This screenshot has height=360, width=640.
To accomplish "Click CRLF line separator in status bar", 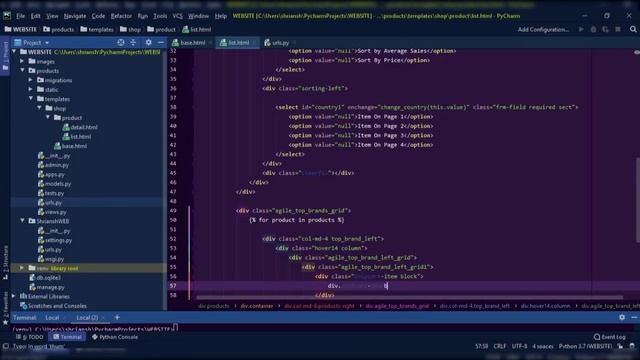I will pyautogui.click(x=500, y=347).
